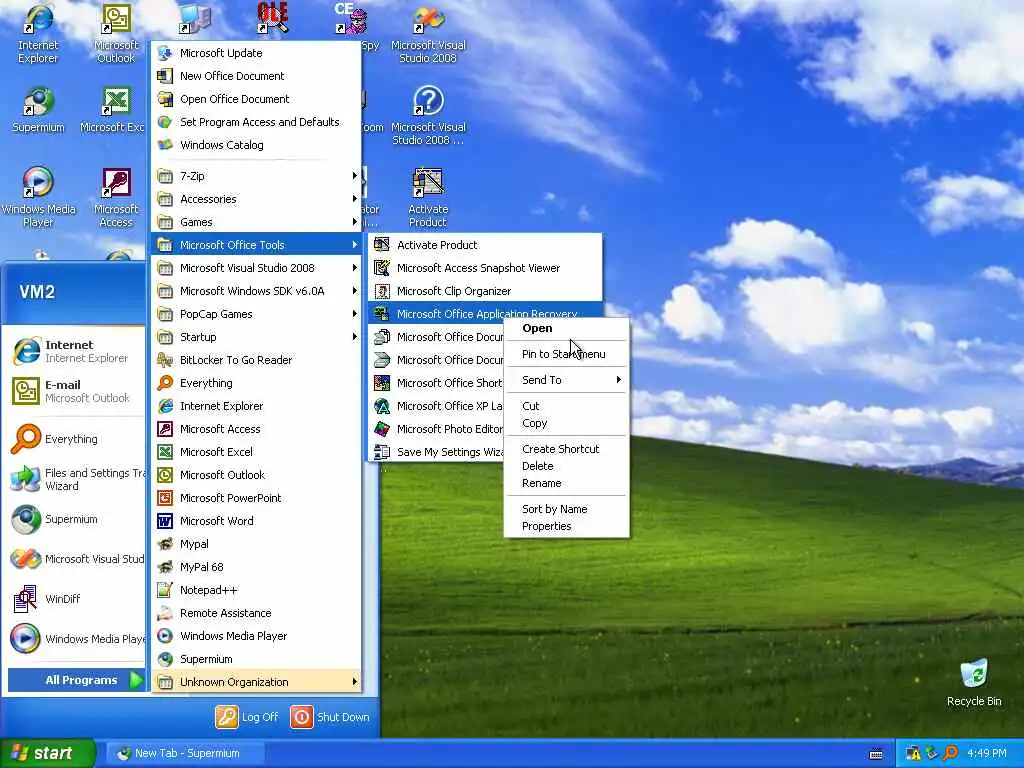Click the New Office Document icon
Image resolution: width=1024 pixels, height=768 pixels.
[165, 76]
